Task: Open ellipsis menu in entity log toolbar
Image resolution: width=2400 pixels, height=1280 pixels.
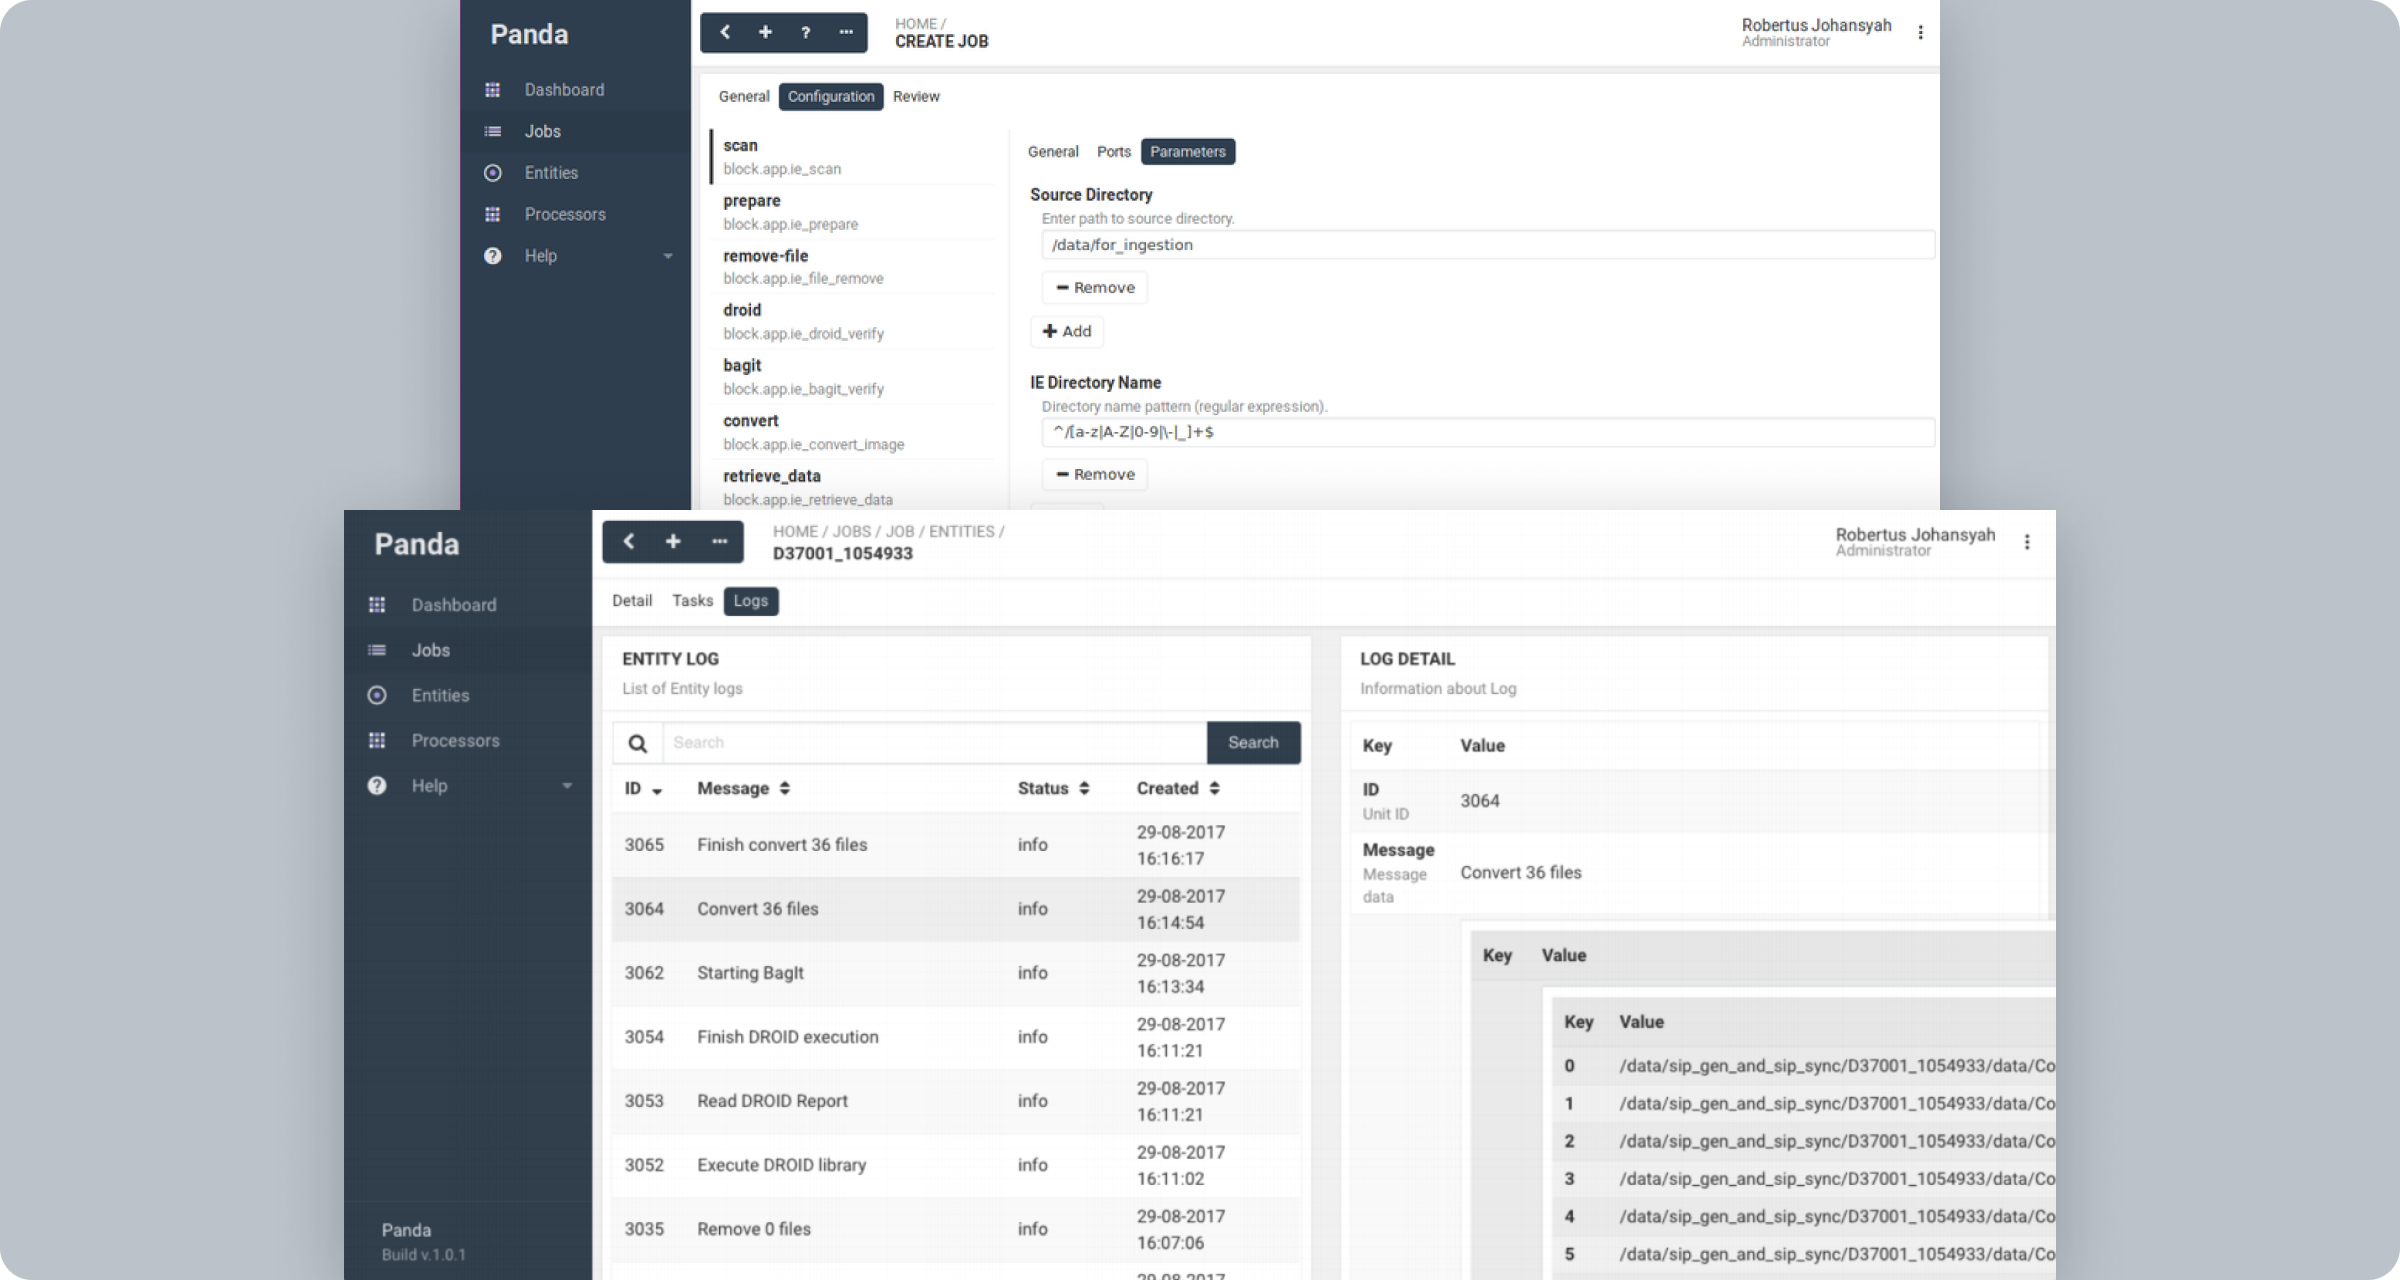Action: pyautogui.click(x=719, y=541)
